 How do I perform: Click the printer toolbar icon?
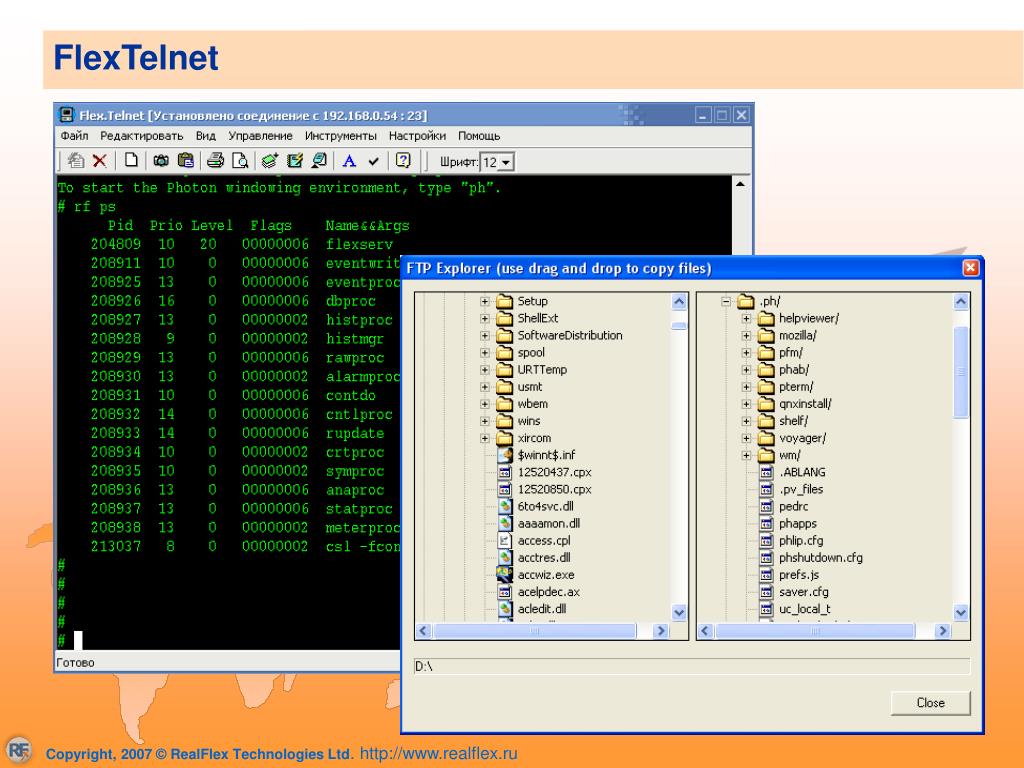coord(216,161)
